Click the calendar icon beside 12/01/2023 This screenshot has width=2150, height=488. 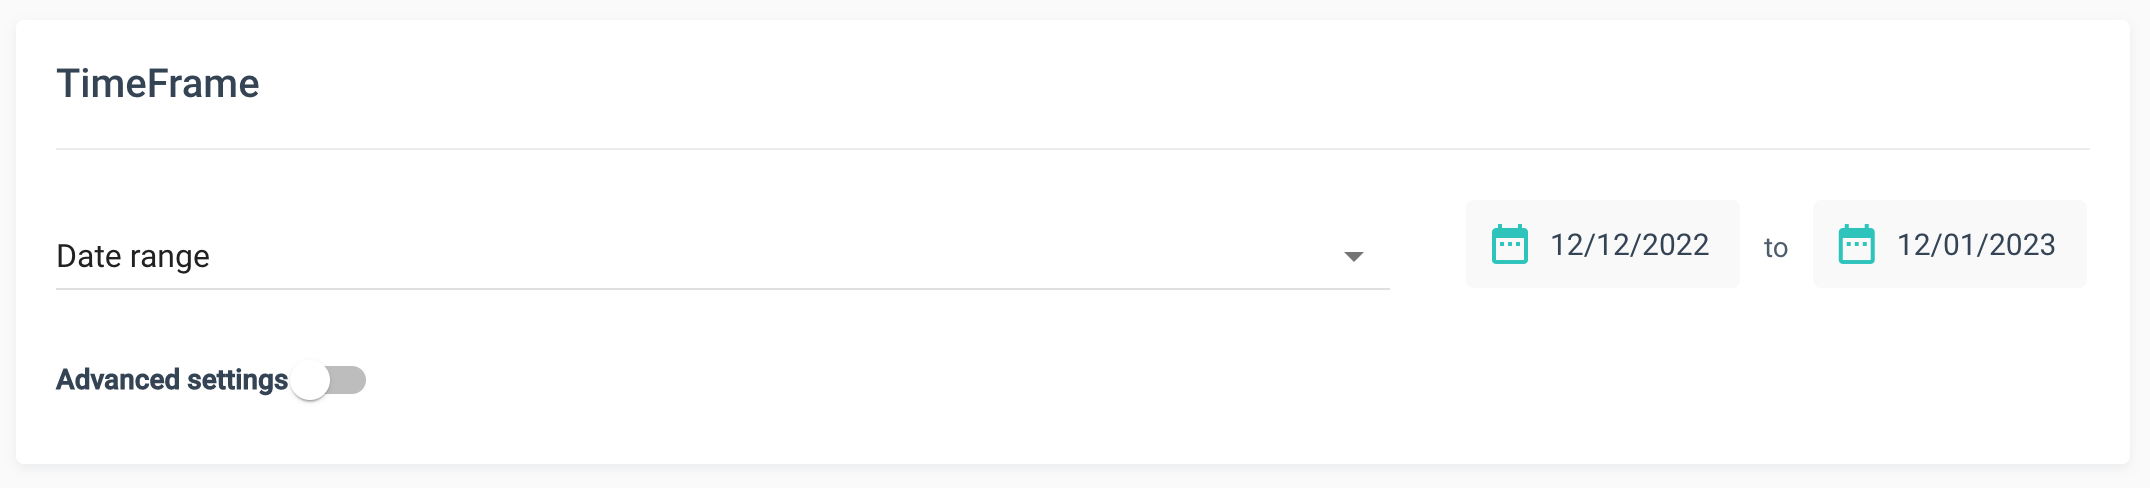[1856, 245]
